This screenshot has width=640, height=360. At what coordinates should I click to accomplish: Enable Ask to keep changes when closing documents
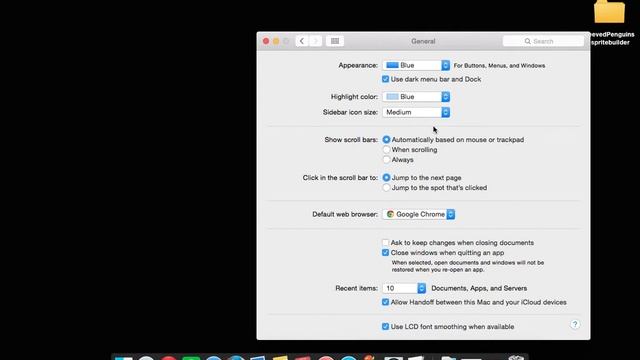[385, 243]
